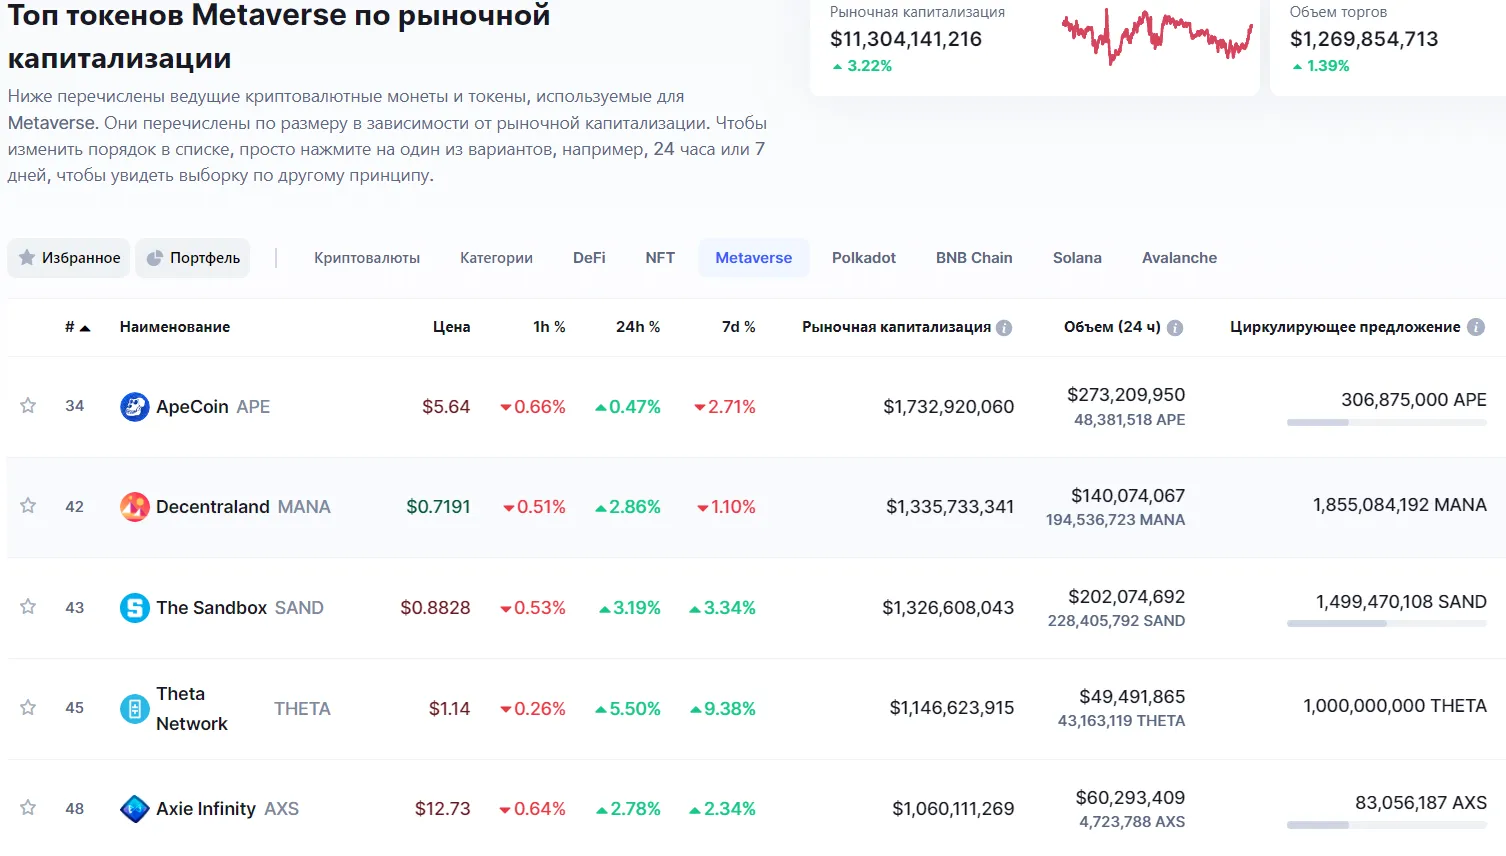Click the Theta Network logo icon
The height and width of the screenshot is (856, 1506).
(135, 709)
